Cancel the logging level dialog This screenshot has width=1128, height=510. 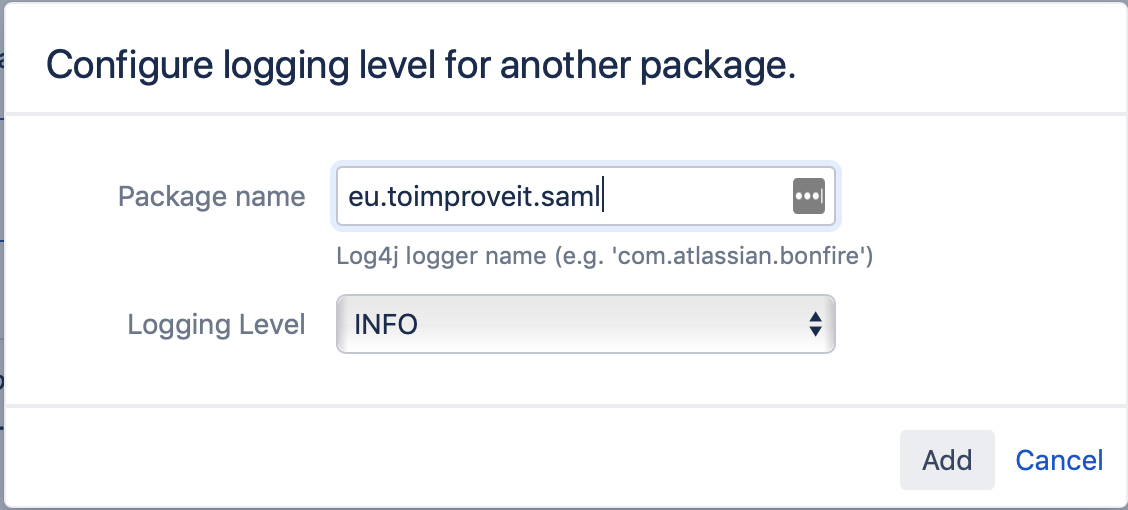click(1059, 460)
